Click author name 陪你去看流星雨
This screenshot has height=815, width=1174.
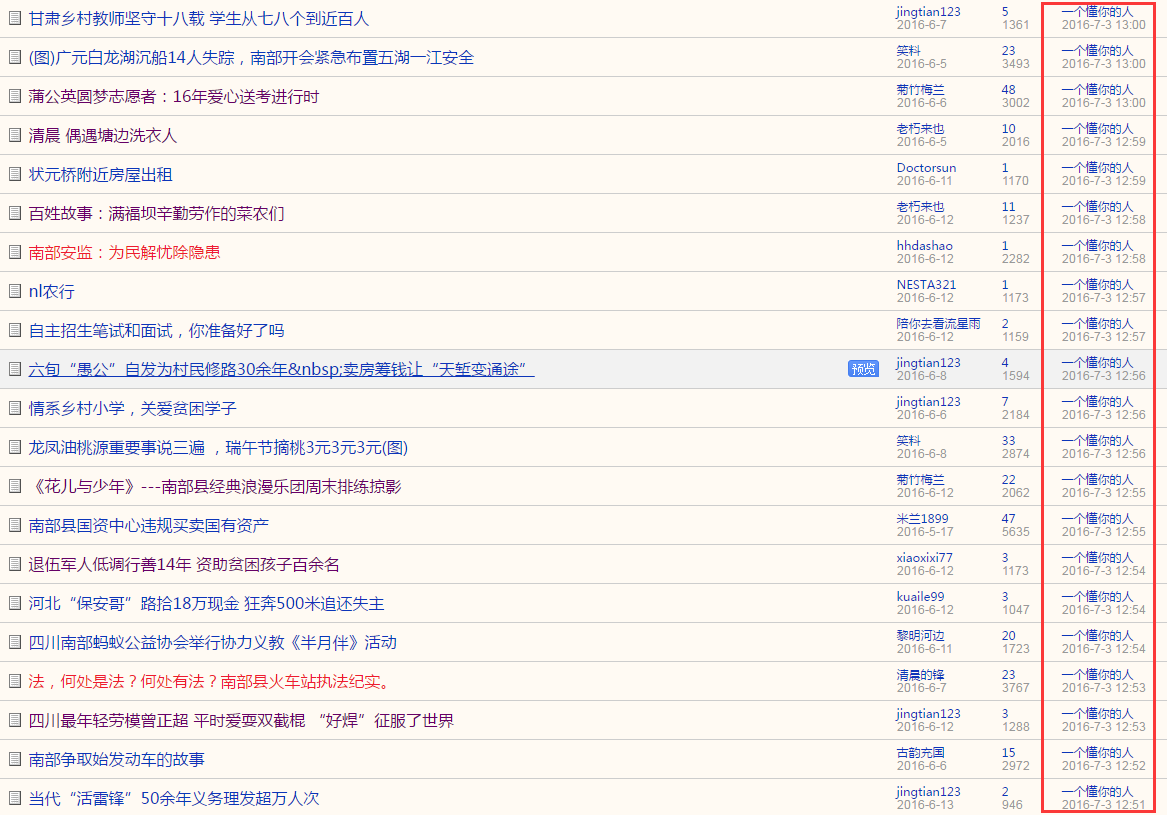pyautogui.click(x=938, y=324)
